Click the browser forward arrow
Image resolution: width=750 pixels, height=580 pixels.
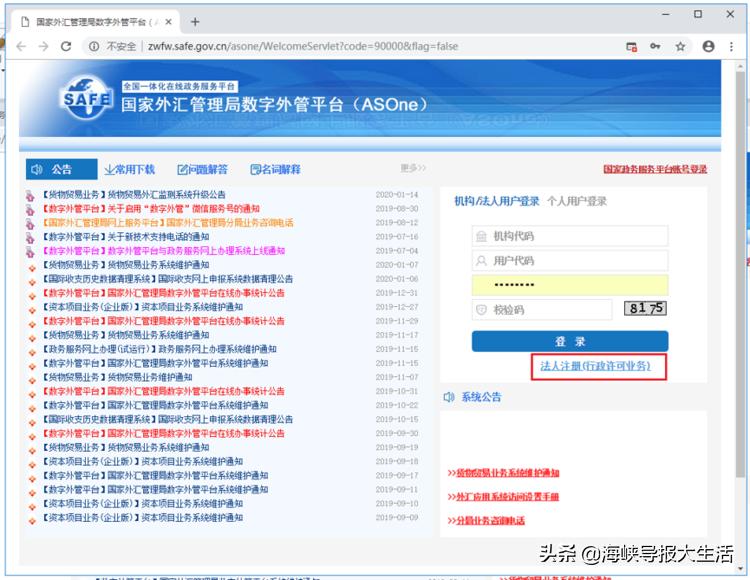coord(44,46)
